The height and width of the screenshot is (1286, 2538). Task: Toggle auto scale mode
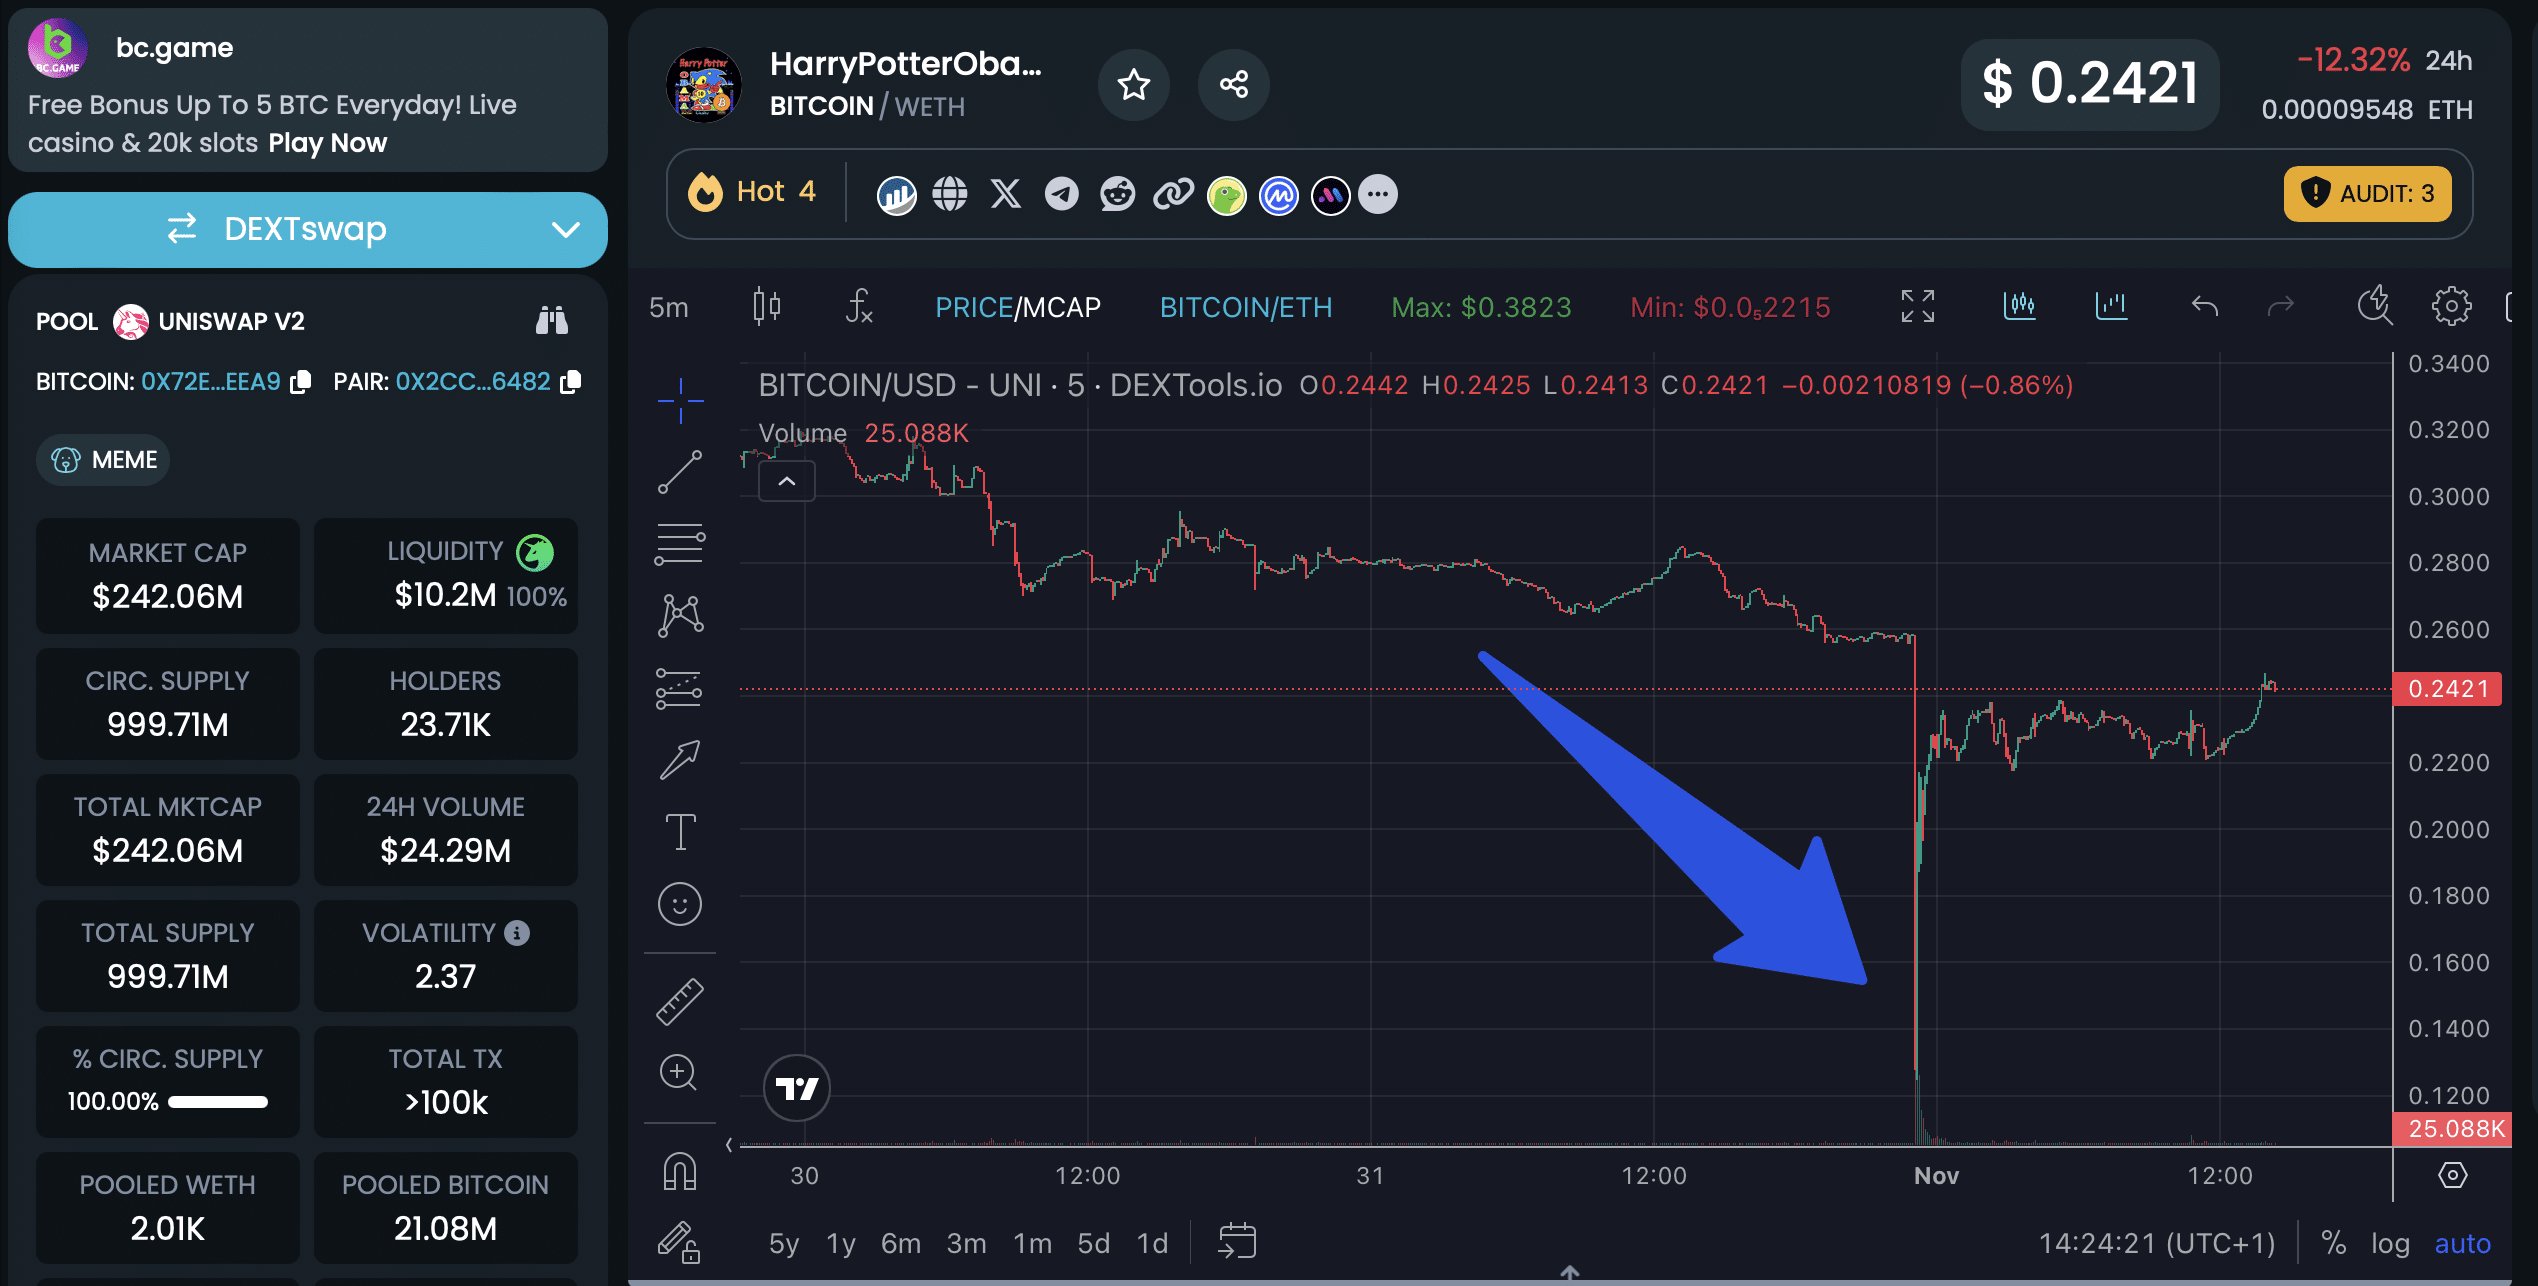coord(2462,1244)
